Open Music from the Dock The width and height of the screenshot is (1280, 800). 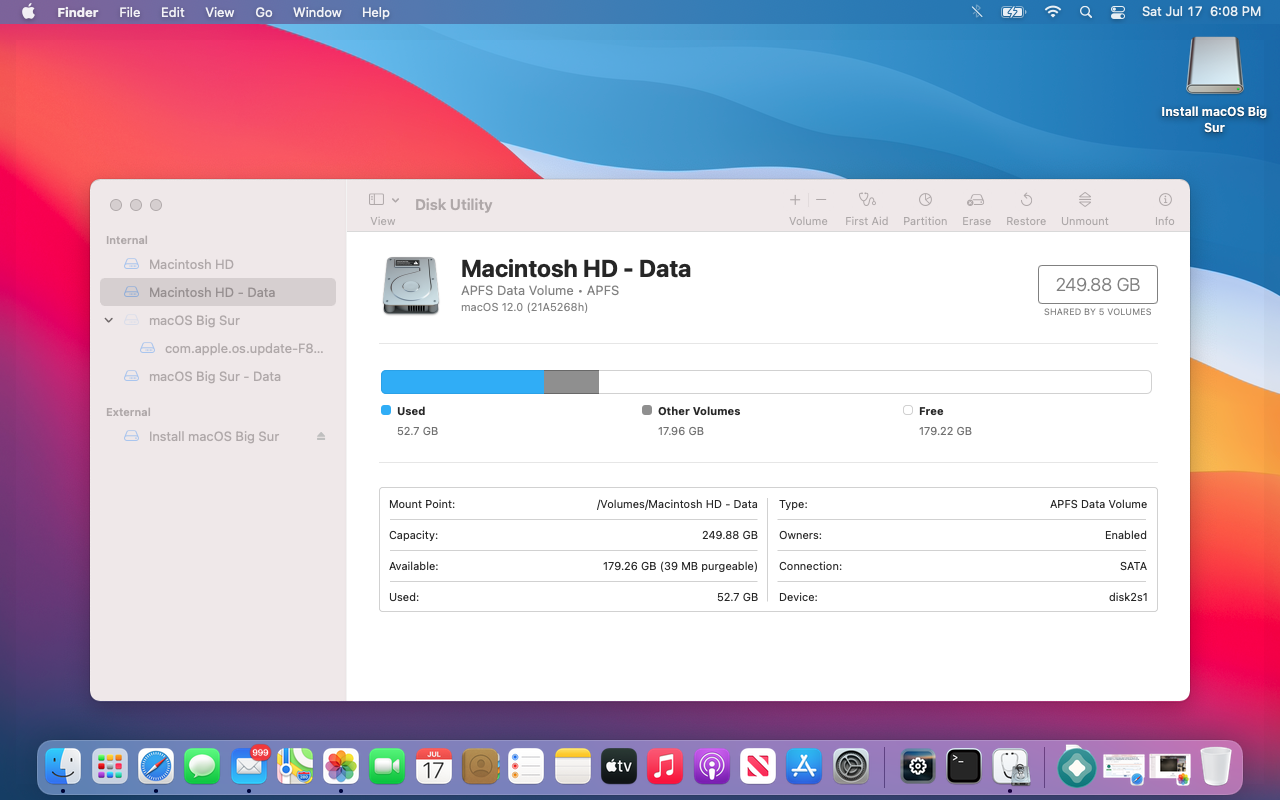(x=665, y=767)
